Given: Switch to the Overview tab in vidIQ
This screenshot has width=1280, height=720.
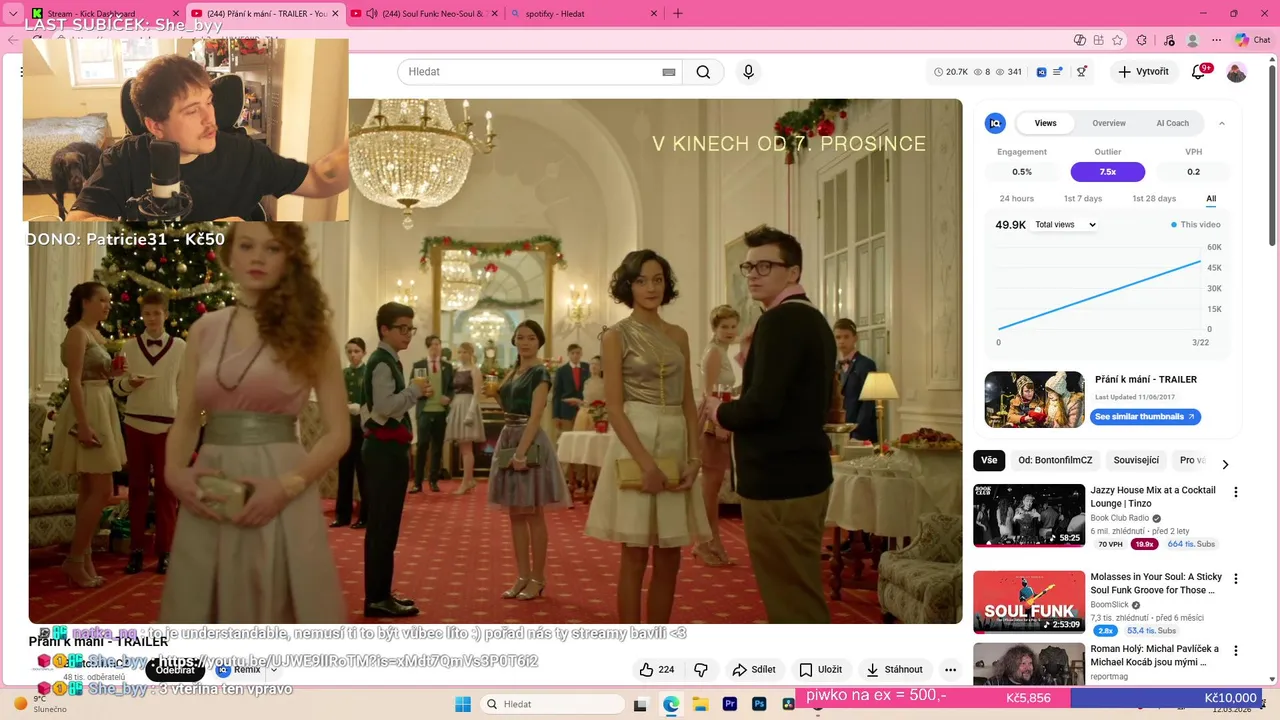Looking at the screenshot, I should pyautogui.click(x=1109, y=123).
